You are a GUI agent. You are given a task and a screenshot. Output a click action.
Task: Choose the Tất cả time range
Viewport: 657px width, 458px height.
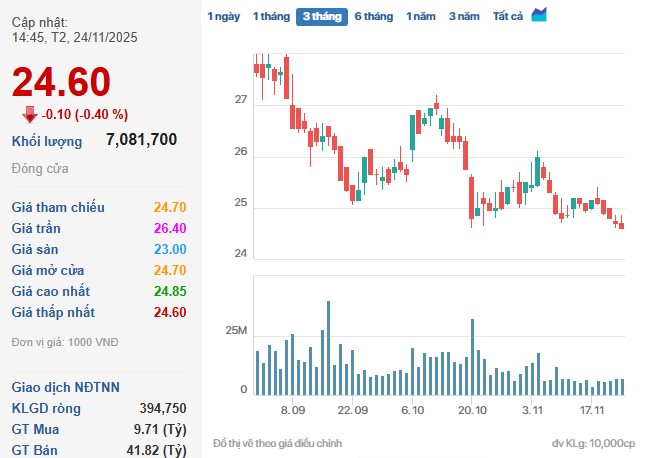507,17
